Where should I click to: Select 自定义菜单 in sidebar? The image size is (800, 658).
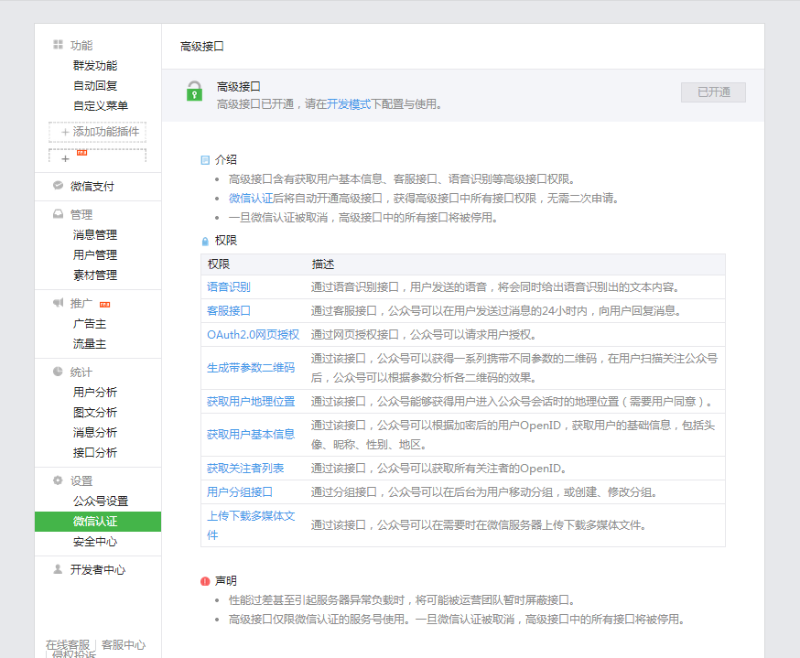101,106
